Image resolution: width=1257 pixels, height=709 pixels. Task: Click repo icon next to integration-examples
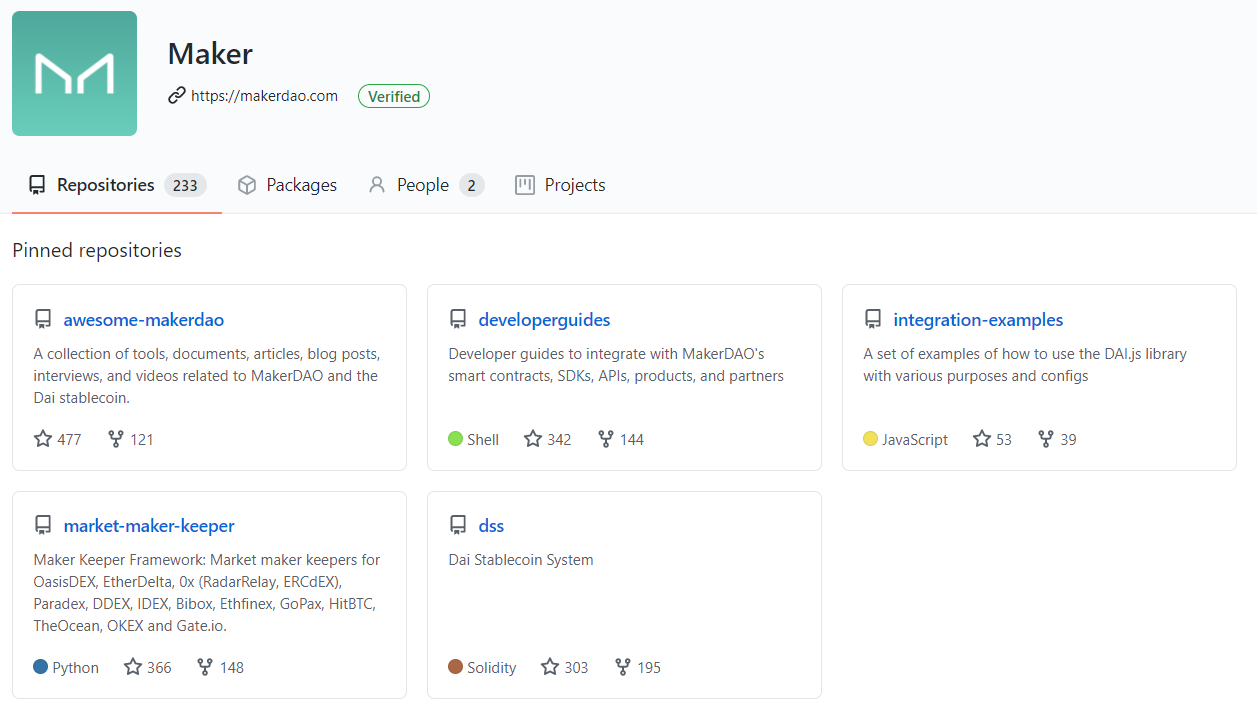tap(873, 320)
